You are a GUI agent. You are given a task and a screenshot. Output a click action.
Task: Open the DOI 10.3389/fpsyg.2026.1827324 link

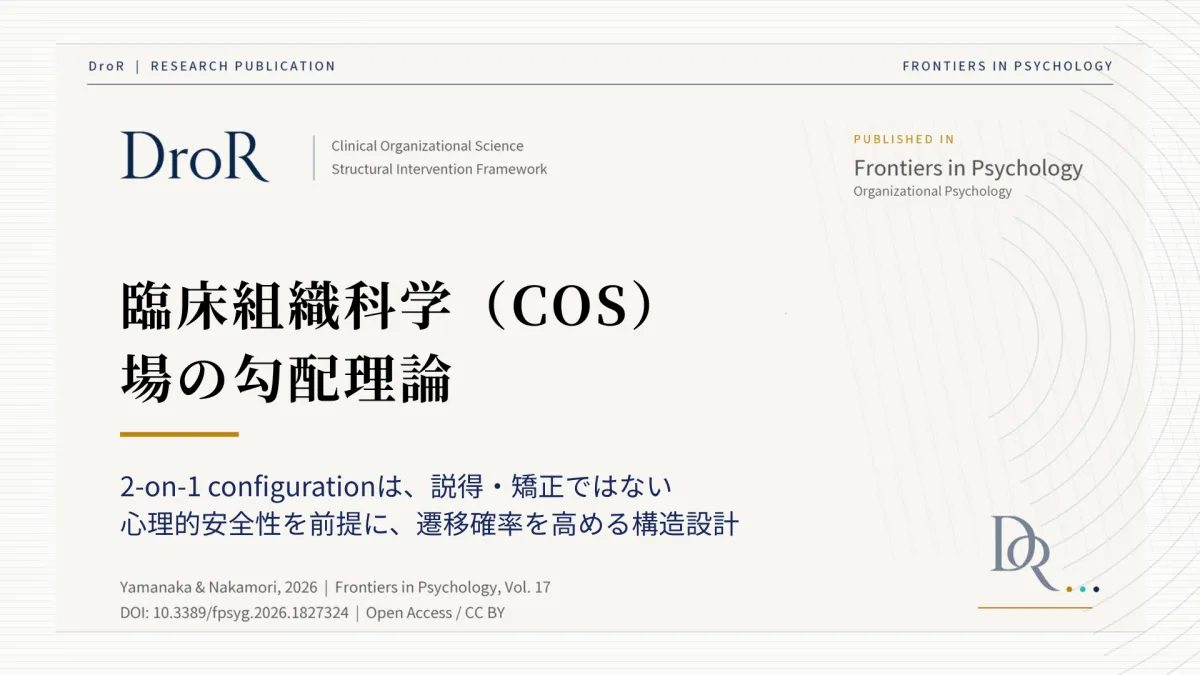pos(234,612)
